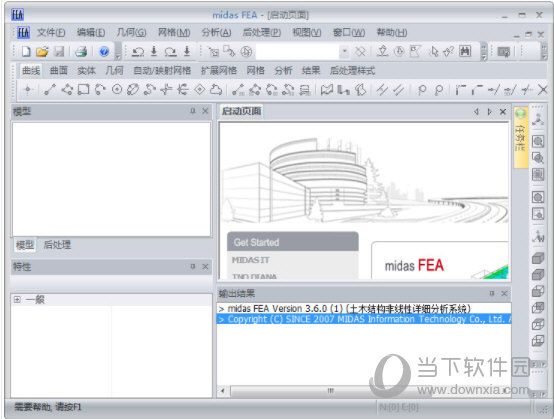Select the midas FEA Version 3.6.0 output line
Viewport: 554px width, 419px height.
tap(364, 308)
